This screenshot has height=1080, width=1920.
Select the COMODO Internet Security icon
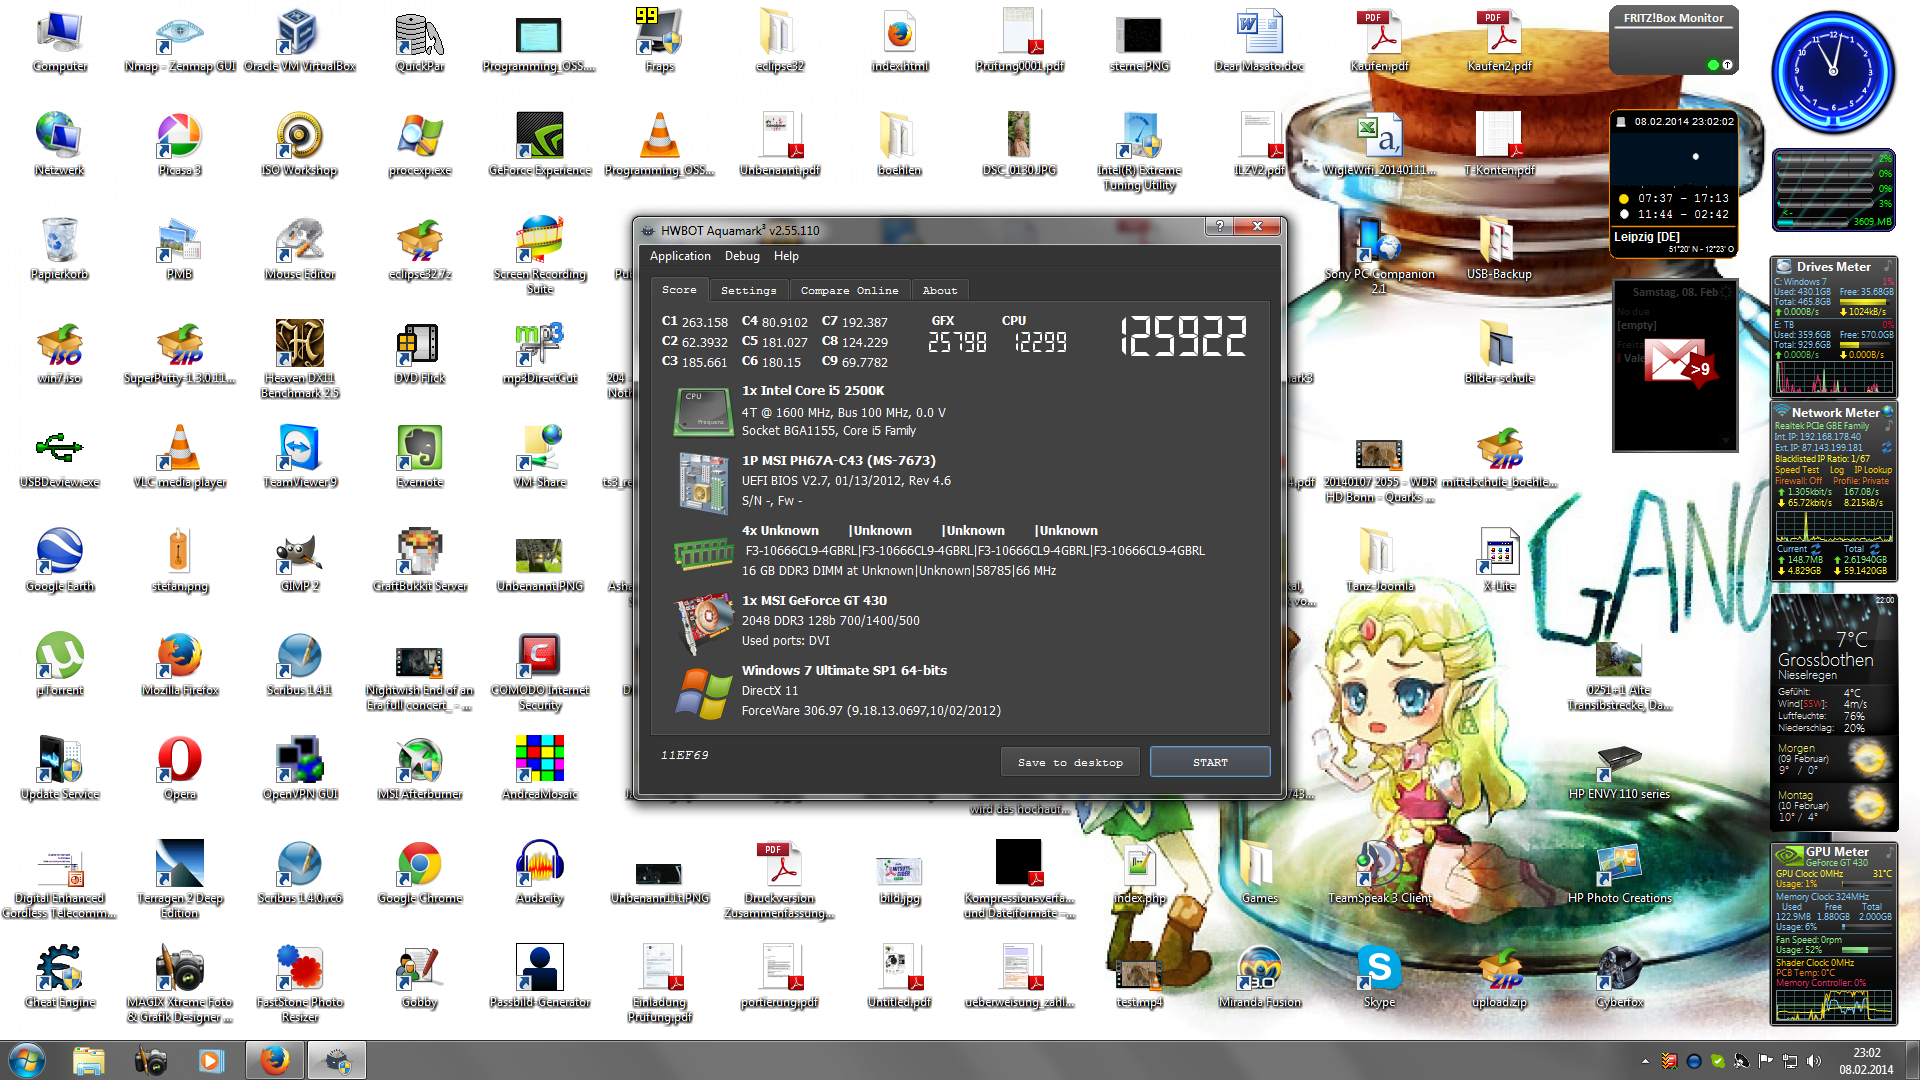tap(540, 674)
